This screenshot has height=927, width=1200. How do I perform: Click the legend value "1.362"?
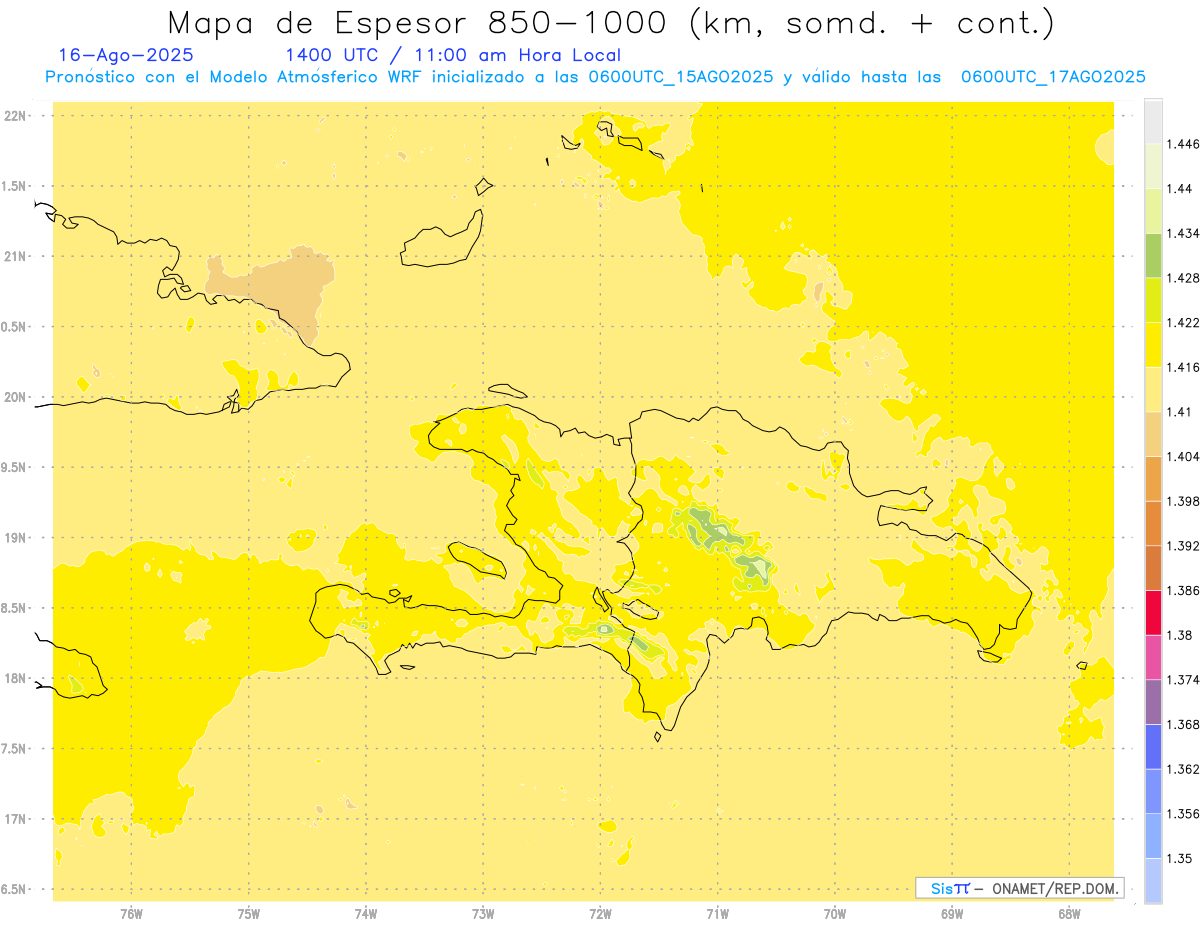1184,769
